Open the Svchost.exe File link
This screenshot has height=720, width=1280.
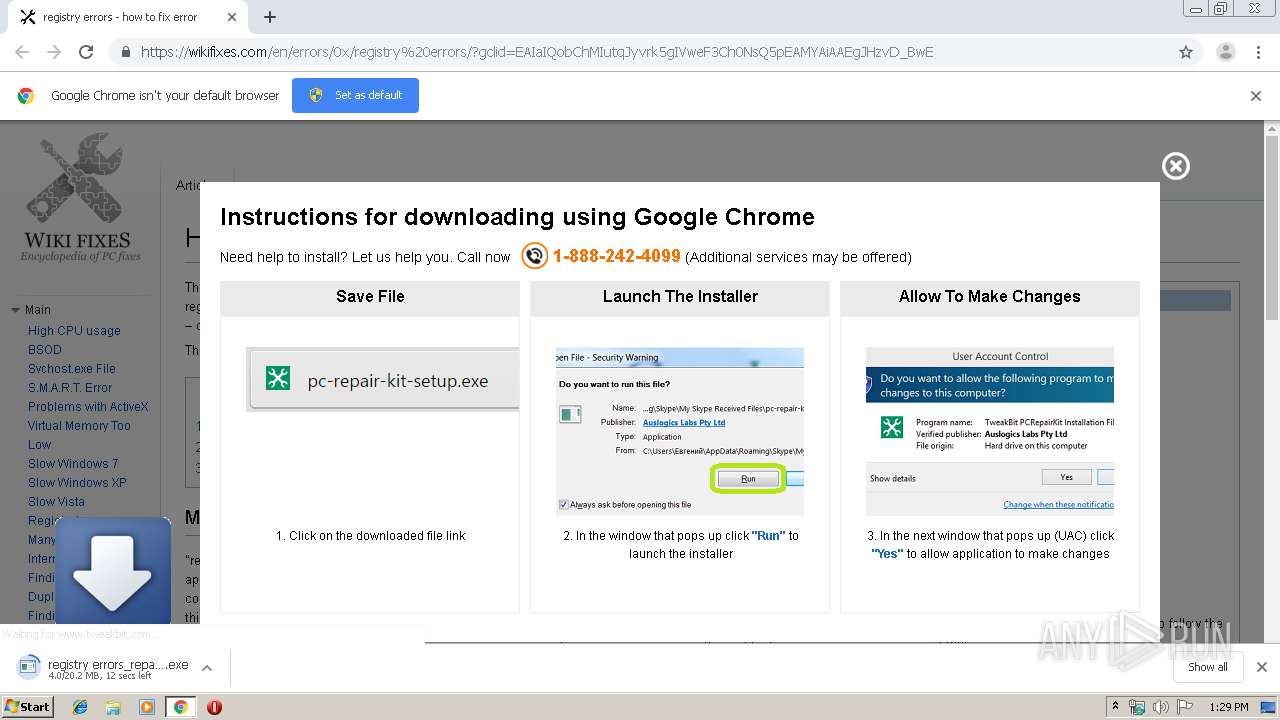point(72,369)
